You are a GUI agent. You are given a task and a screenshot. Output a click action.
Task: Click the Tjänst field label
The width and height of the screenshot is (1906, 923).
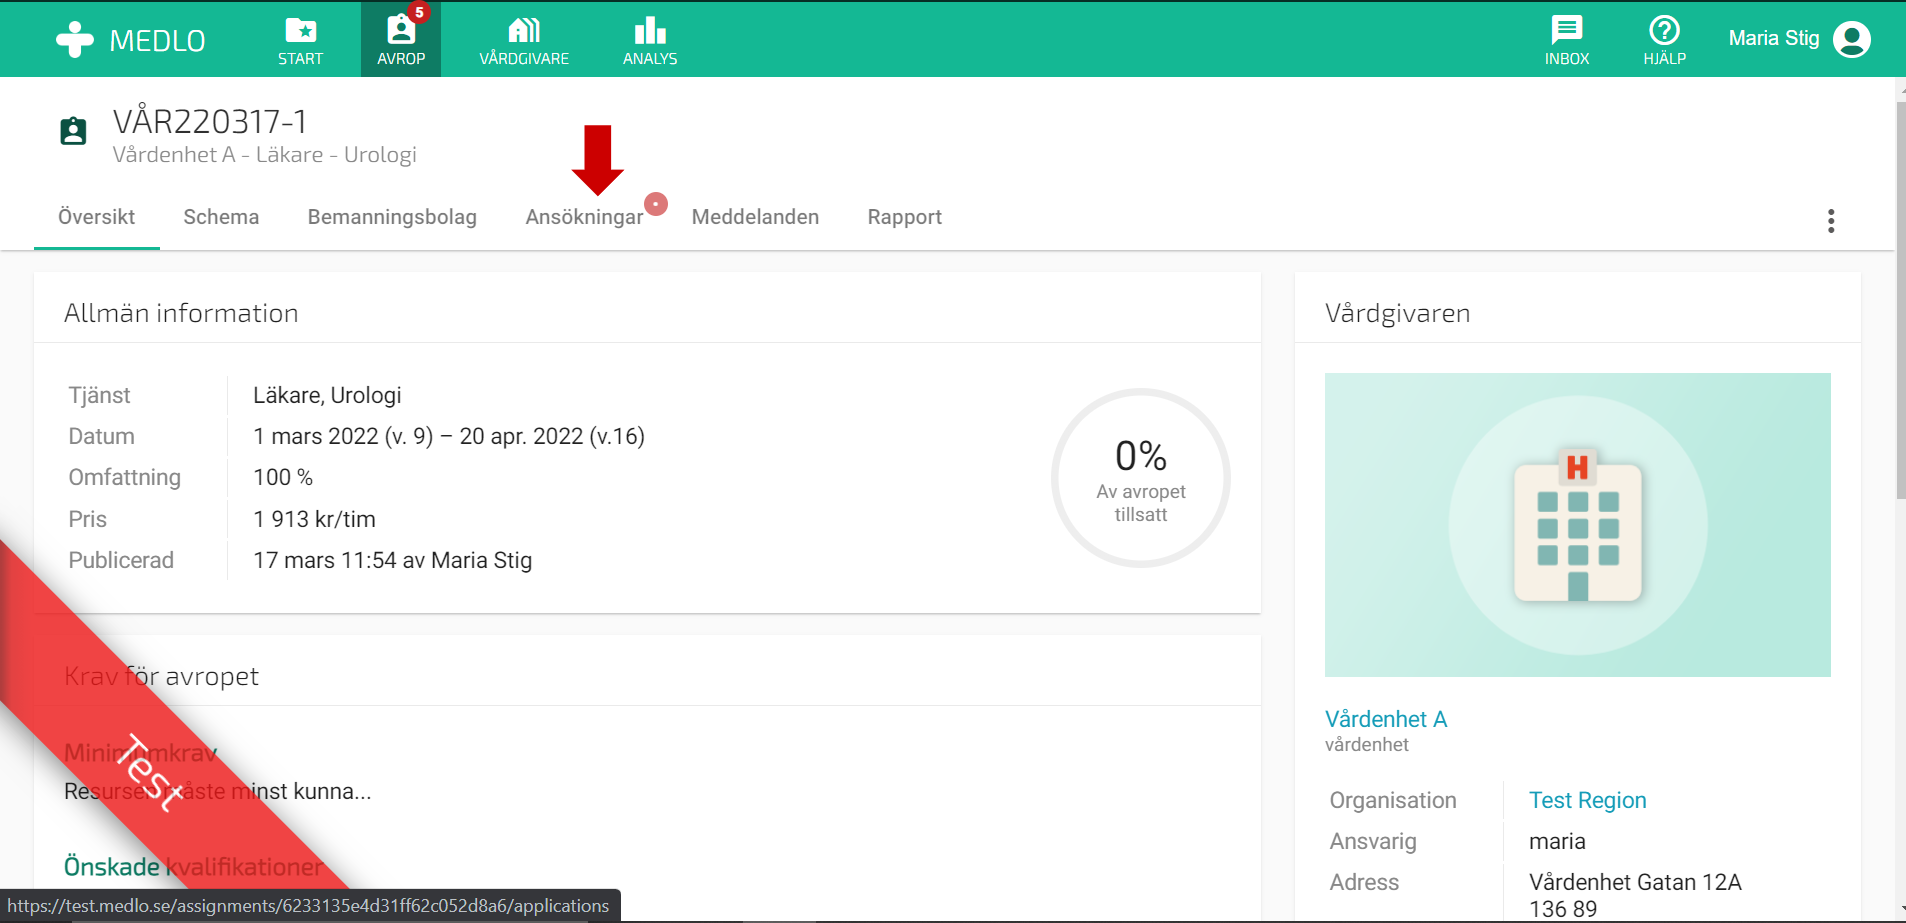click(99, 395)
